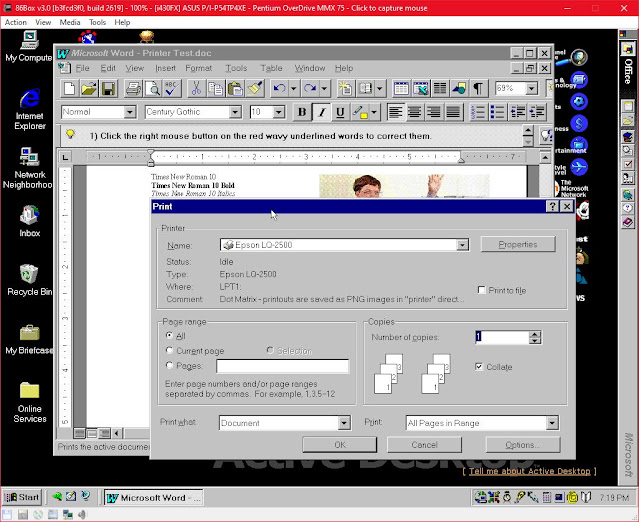Open Print Preview from the toolbar
Screen dimensions: 639x522
click(x=152, y=88)
